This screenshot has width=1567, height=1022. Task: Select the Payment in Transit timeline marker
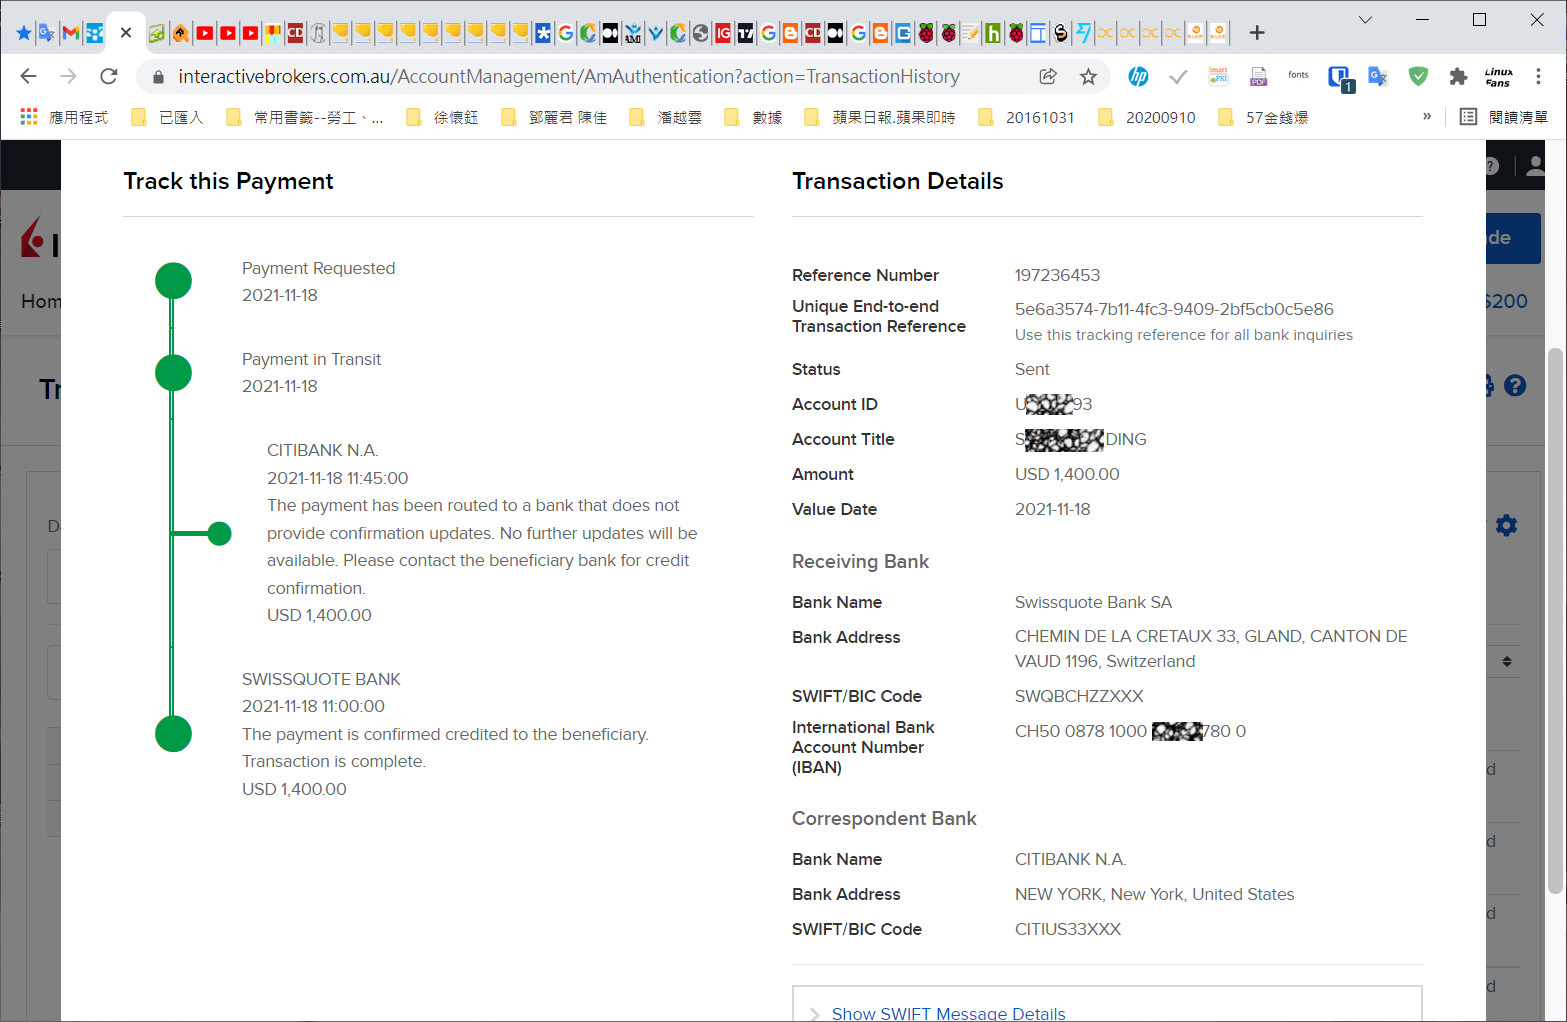click(x=173, y=373)
